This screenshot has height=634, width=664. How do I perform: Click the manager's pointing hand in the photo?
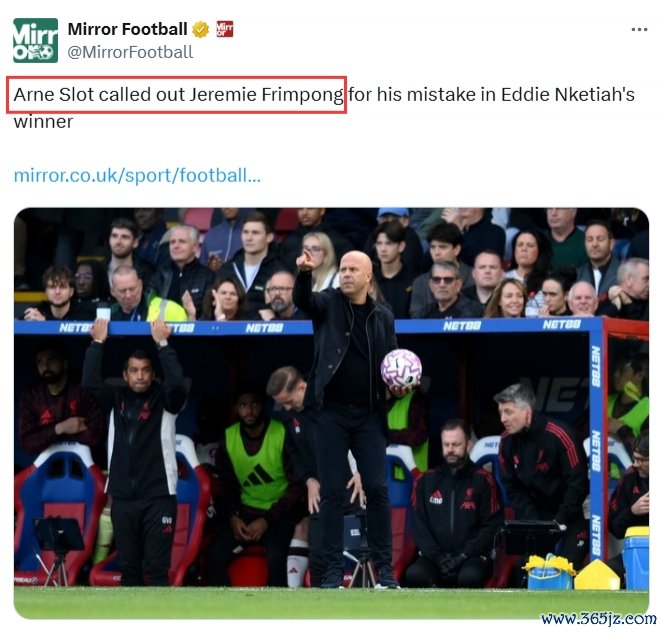click(x=304, y=261)
